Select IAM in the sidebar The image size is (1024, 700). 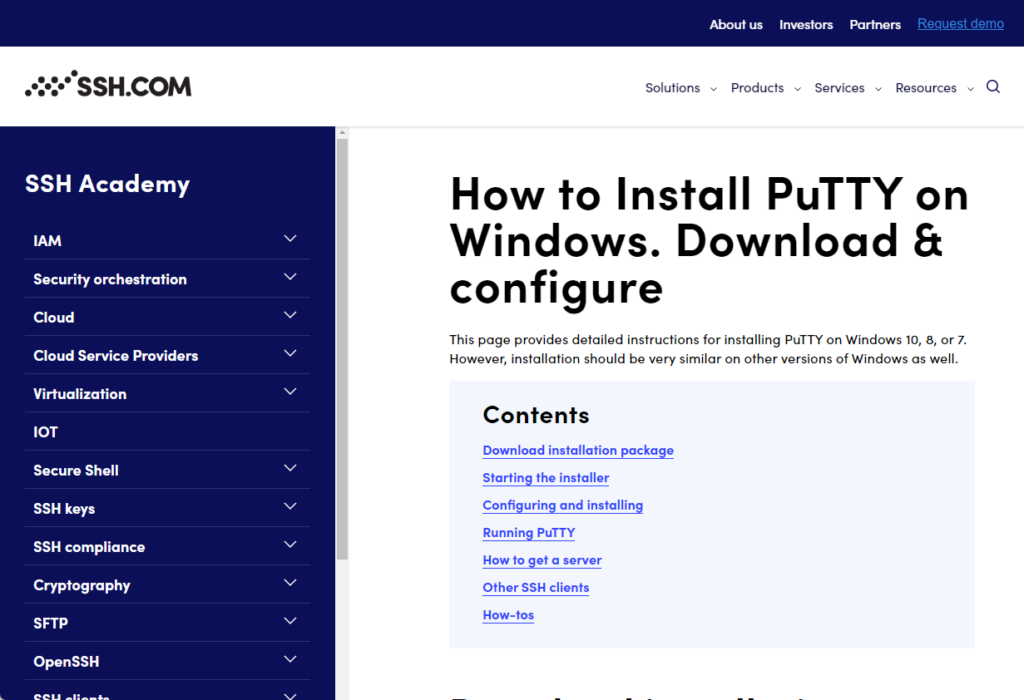pos(48,241)
